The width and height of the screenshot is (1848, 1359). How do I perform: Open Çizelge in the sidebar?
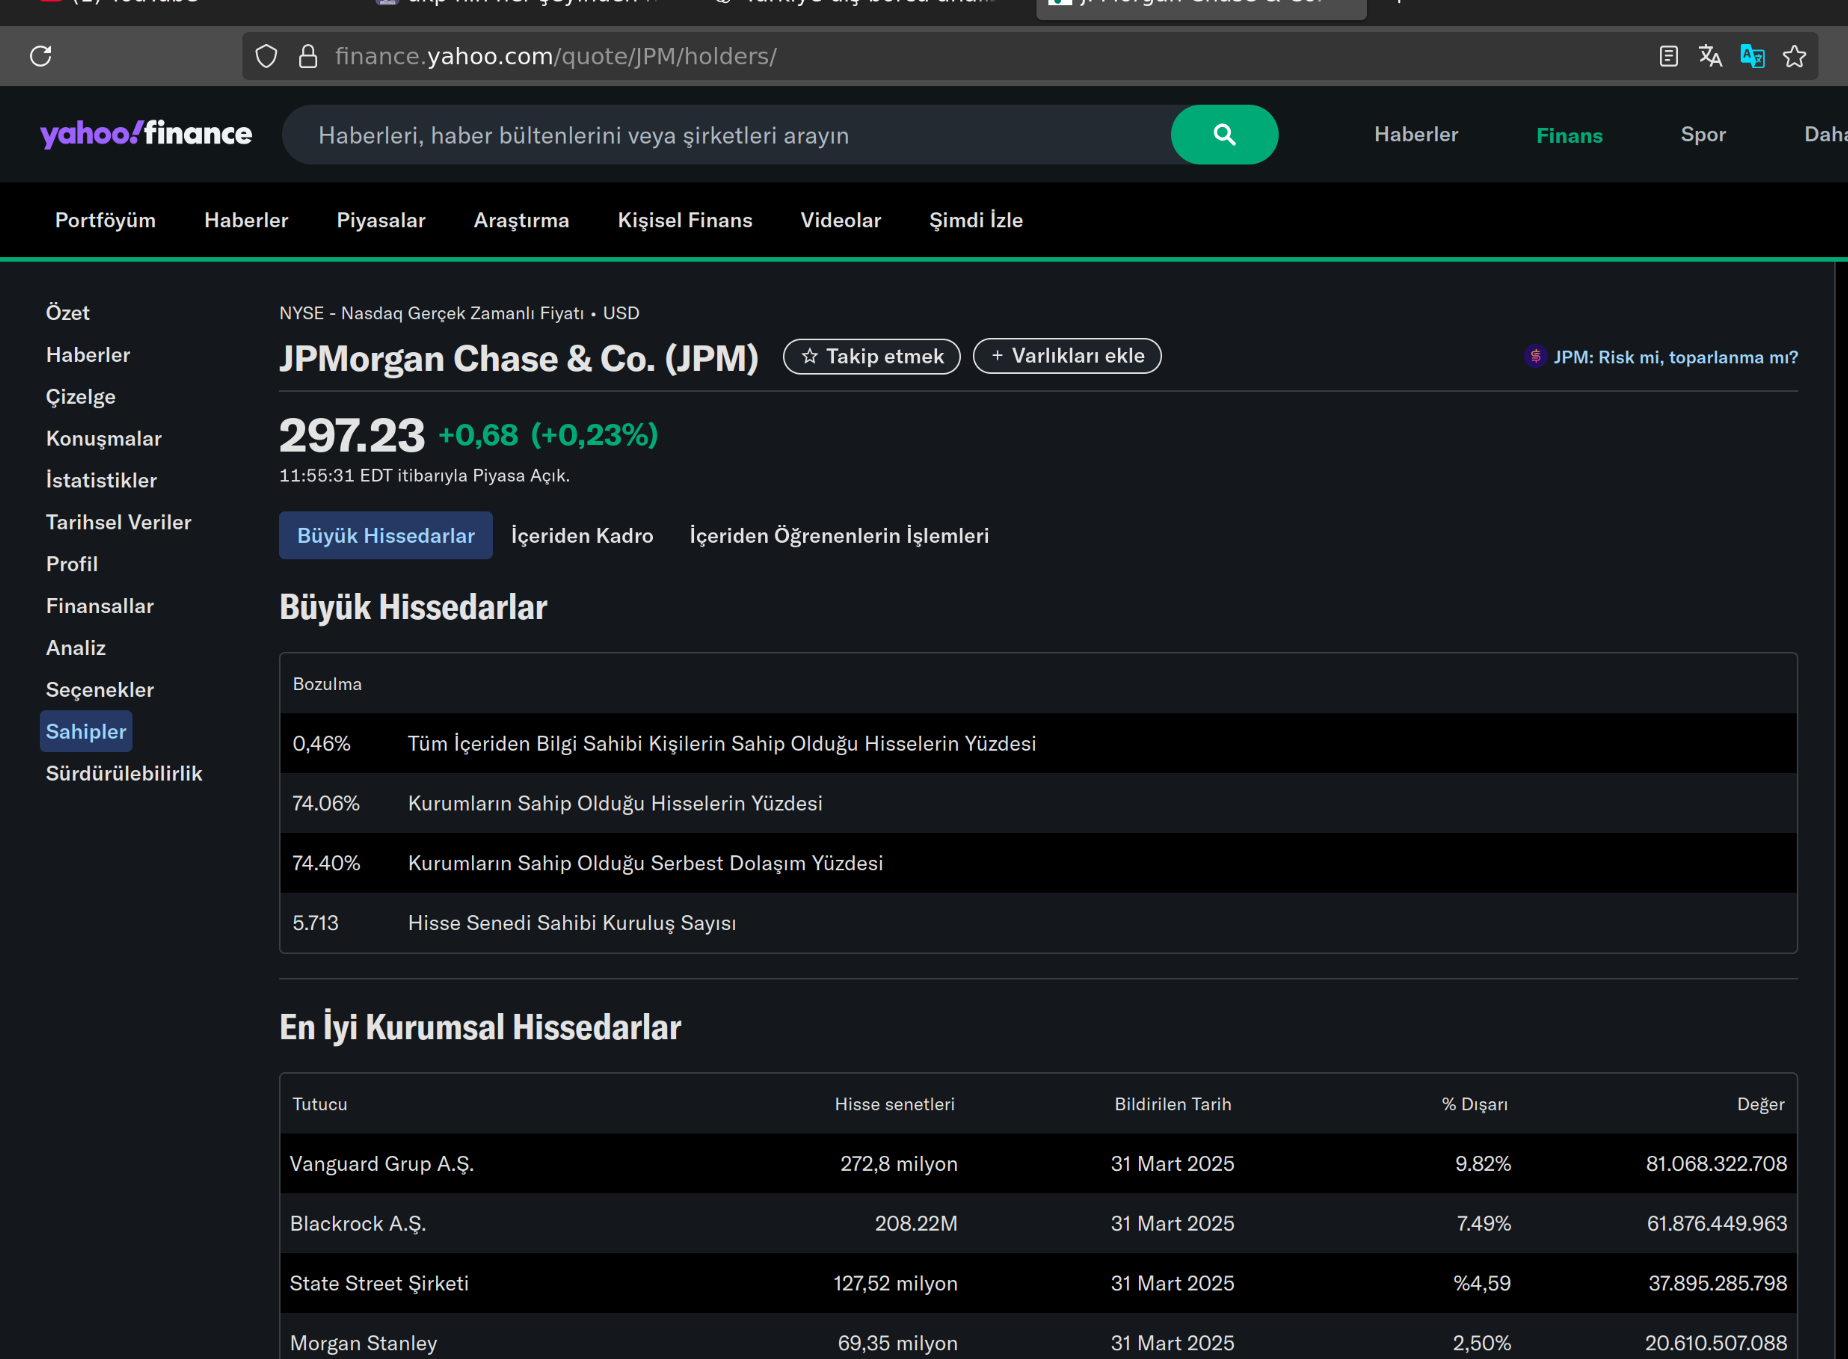click(x=81, y=397)
